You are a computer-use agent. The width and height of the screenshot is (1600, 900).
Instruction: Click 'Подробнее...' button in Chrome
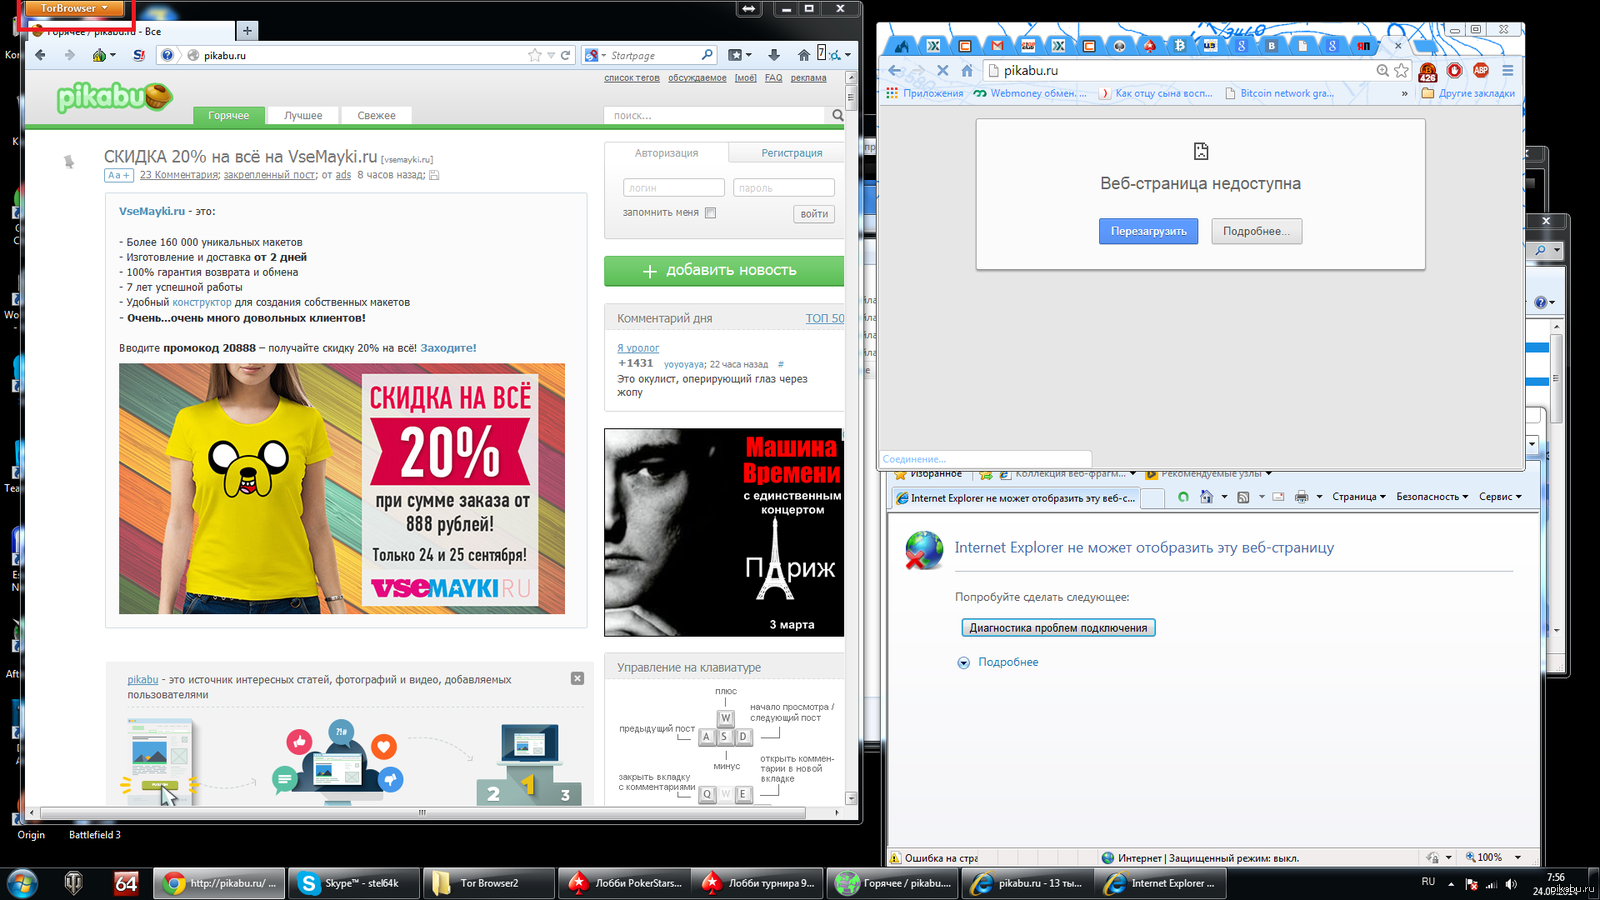point(1257,231)
